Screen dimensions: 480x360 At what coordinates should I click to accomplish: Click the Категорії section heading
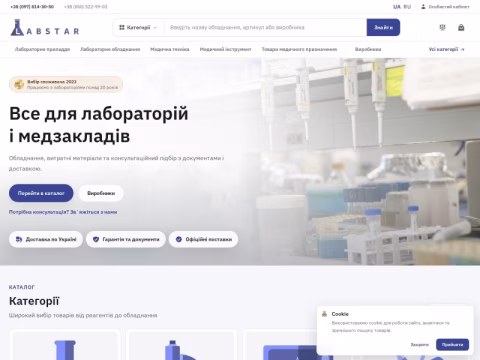[x=34, y=301]
